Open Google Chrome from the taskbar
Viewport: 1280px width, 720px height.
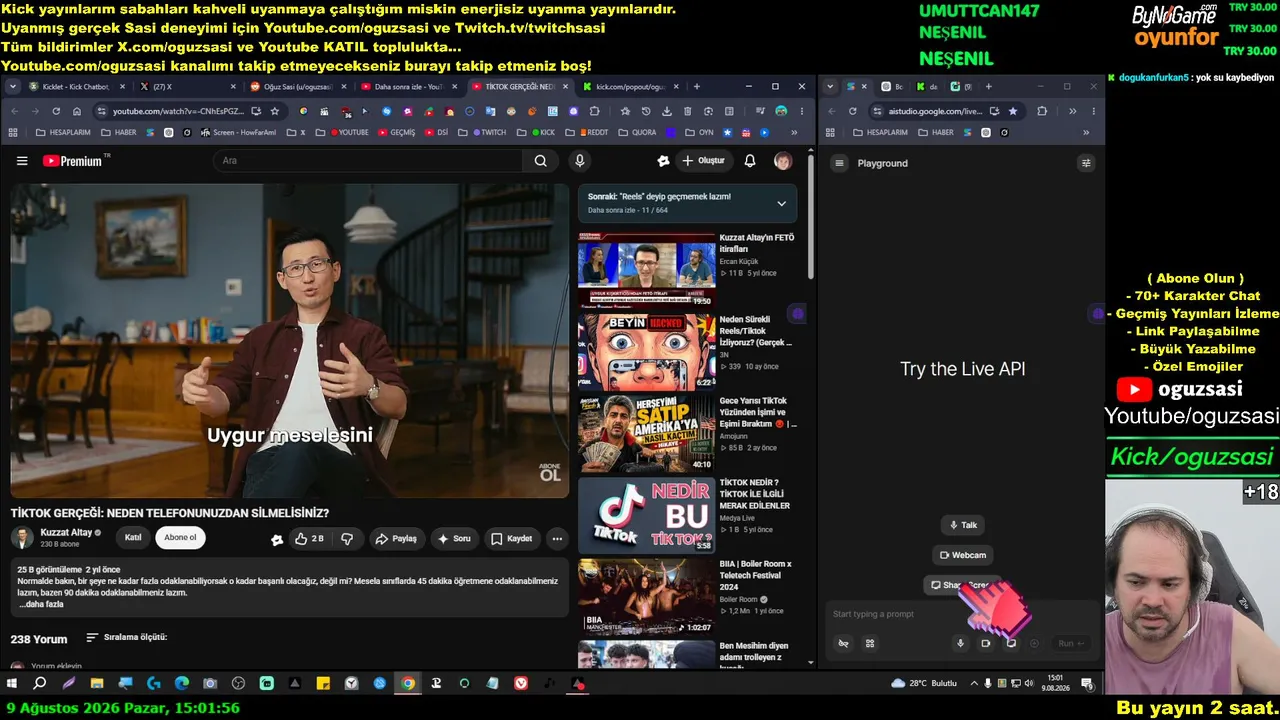point(408,684)
